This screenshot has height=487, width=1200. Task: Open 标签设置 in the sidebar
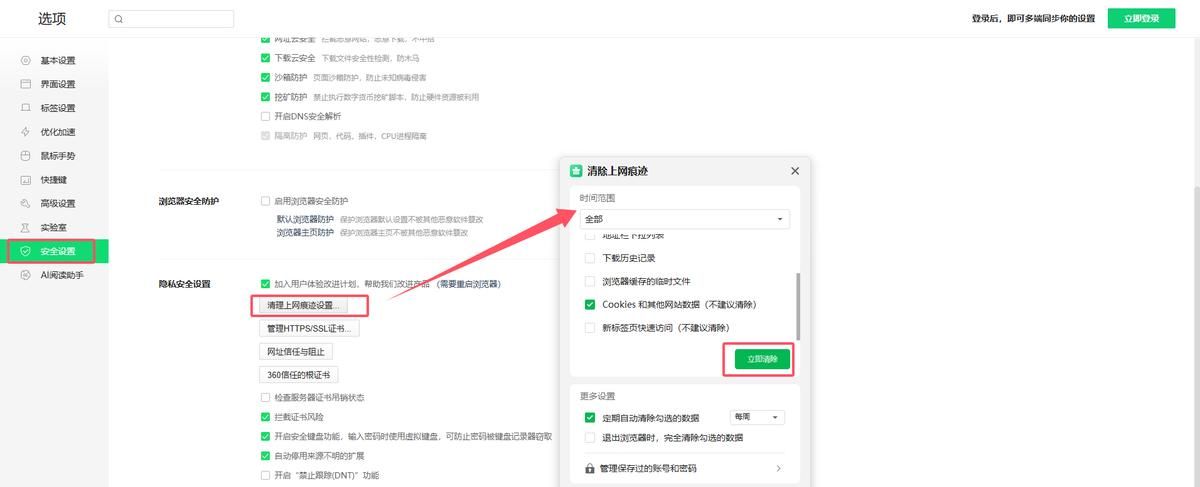[57, 108]
